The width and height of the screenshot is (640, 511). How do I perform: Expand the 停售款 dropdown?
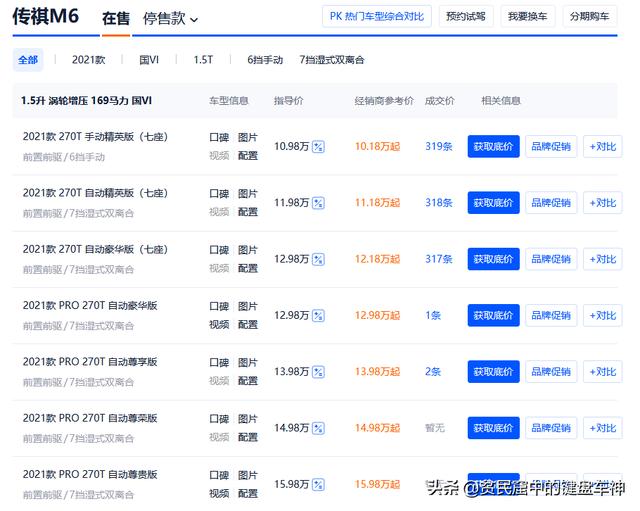tap(170, 19)
